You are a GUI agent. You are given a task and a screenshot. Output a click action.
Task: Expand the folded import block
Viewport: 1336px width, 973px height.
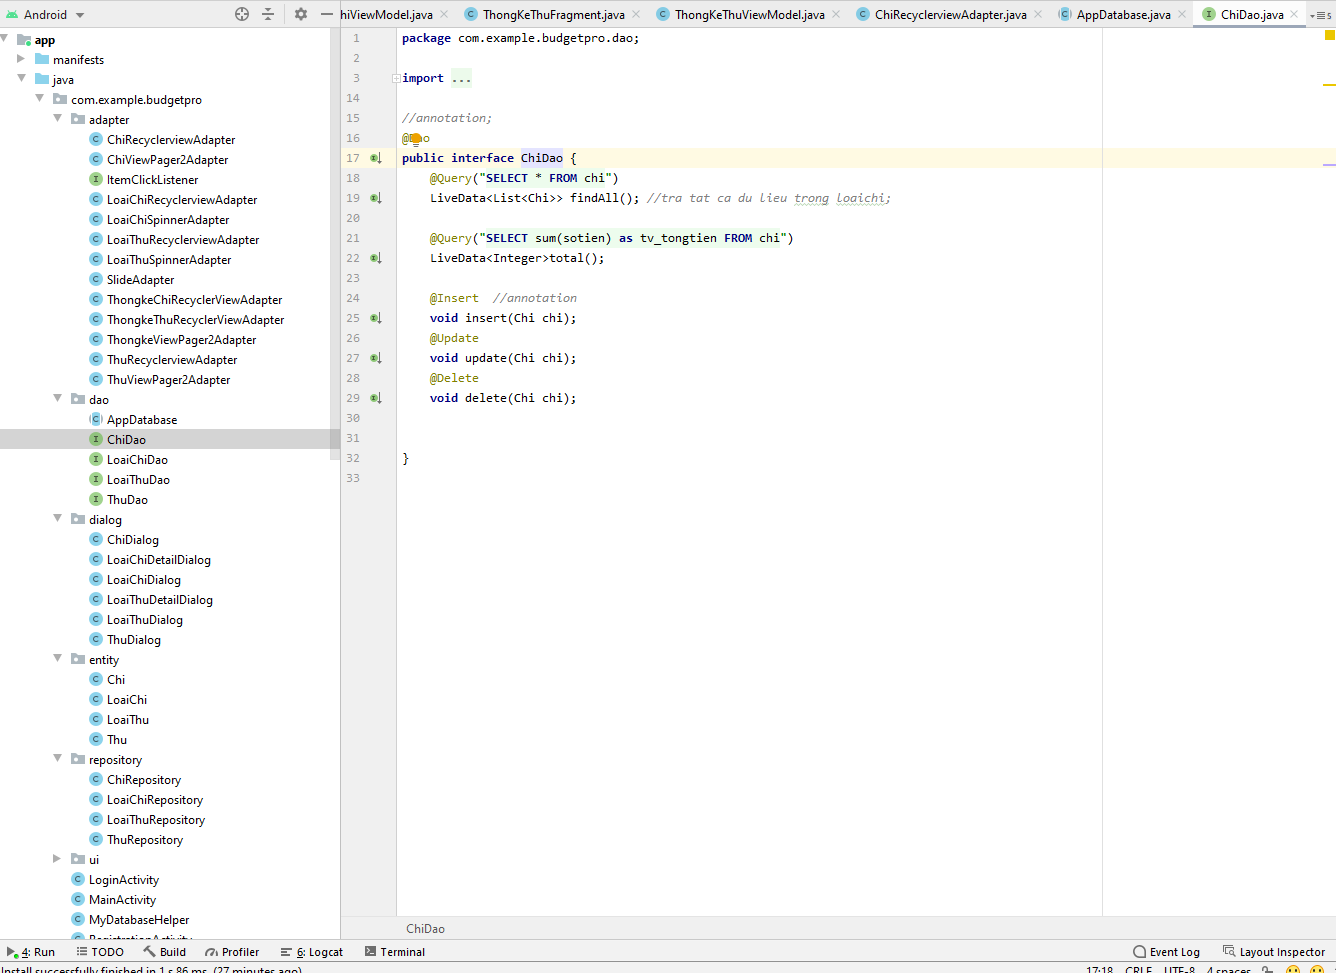[x=397, y=78]
